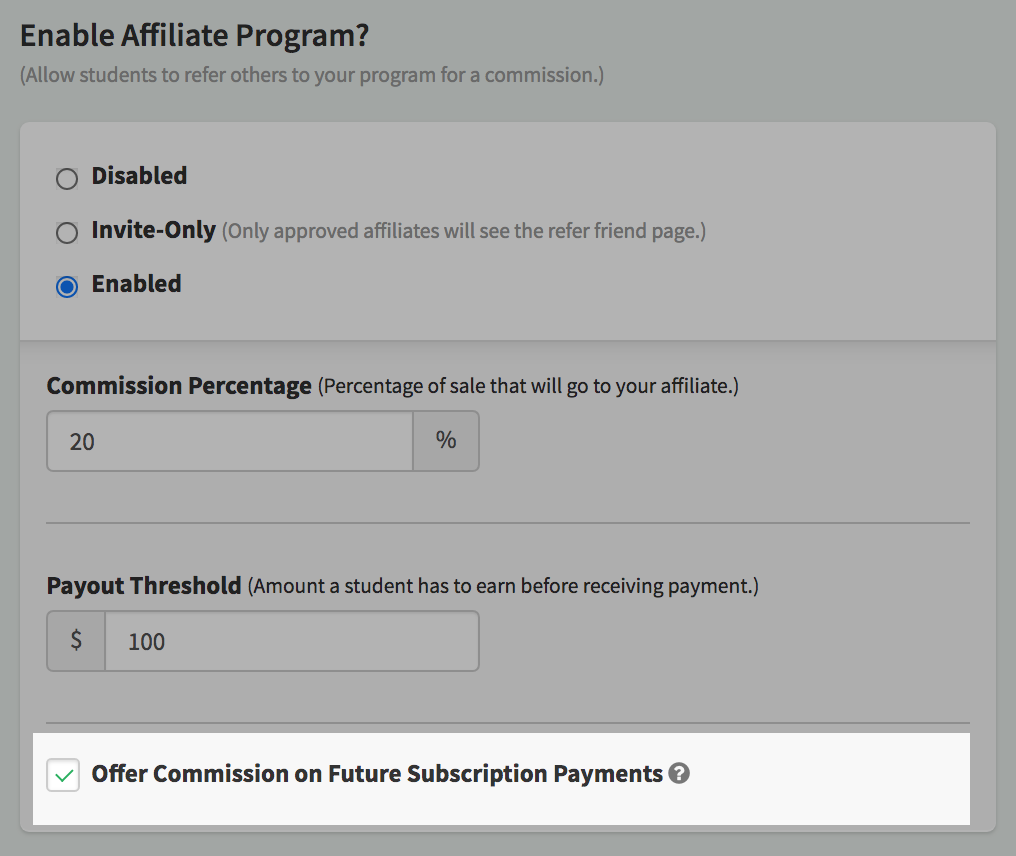Screen dimensions: 1016x856
Task: Click the Invite-Only label text
Action: 154,230
